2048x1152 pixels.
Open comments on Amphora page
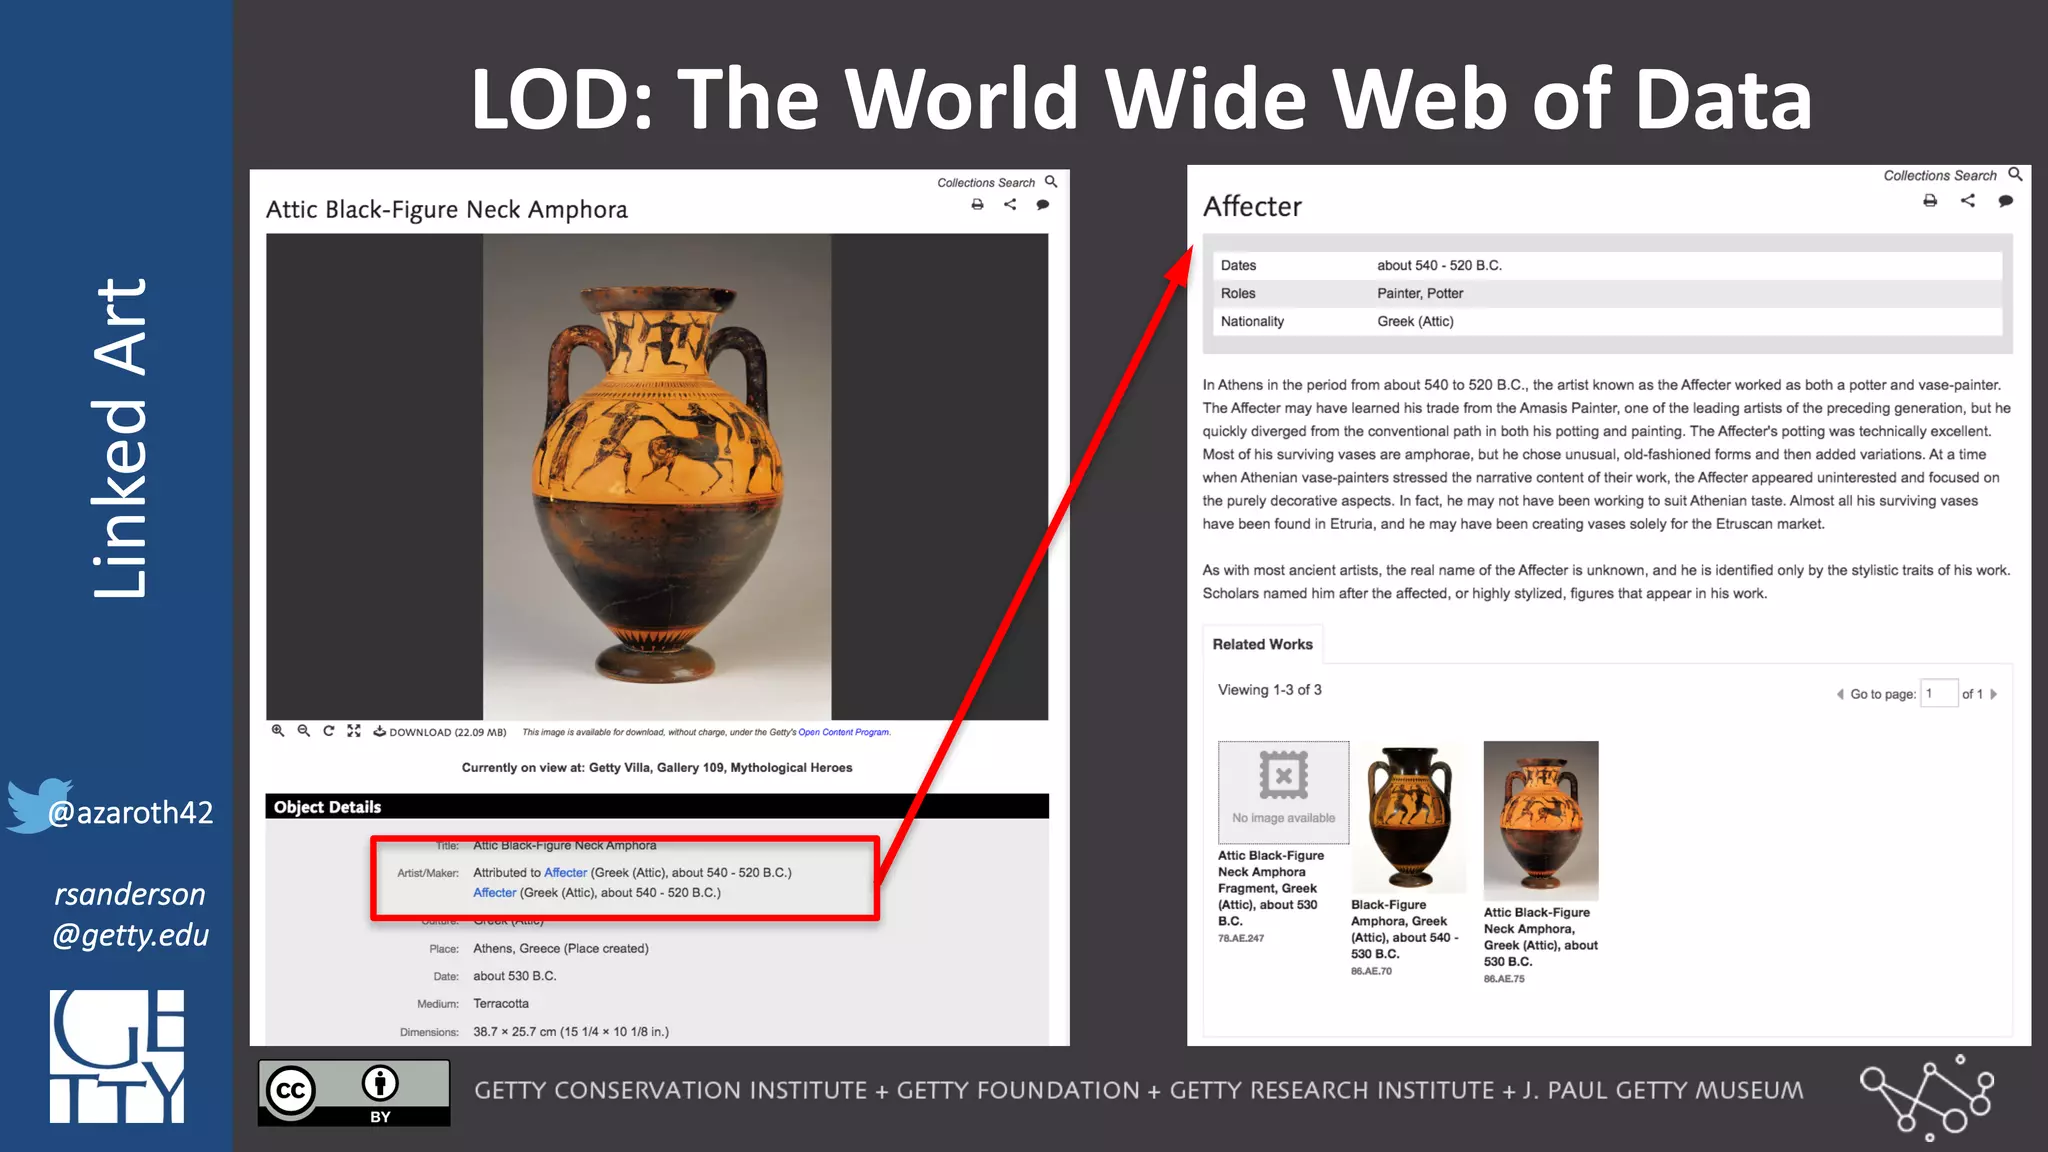[x=1043, y=205]
